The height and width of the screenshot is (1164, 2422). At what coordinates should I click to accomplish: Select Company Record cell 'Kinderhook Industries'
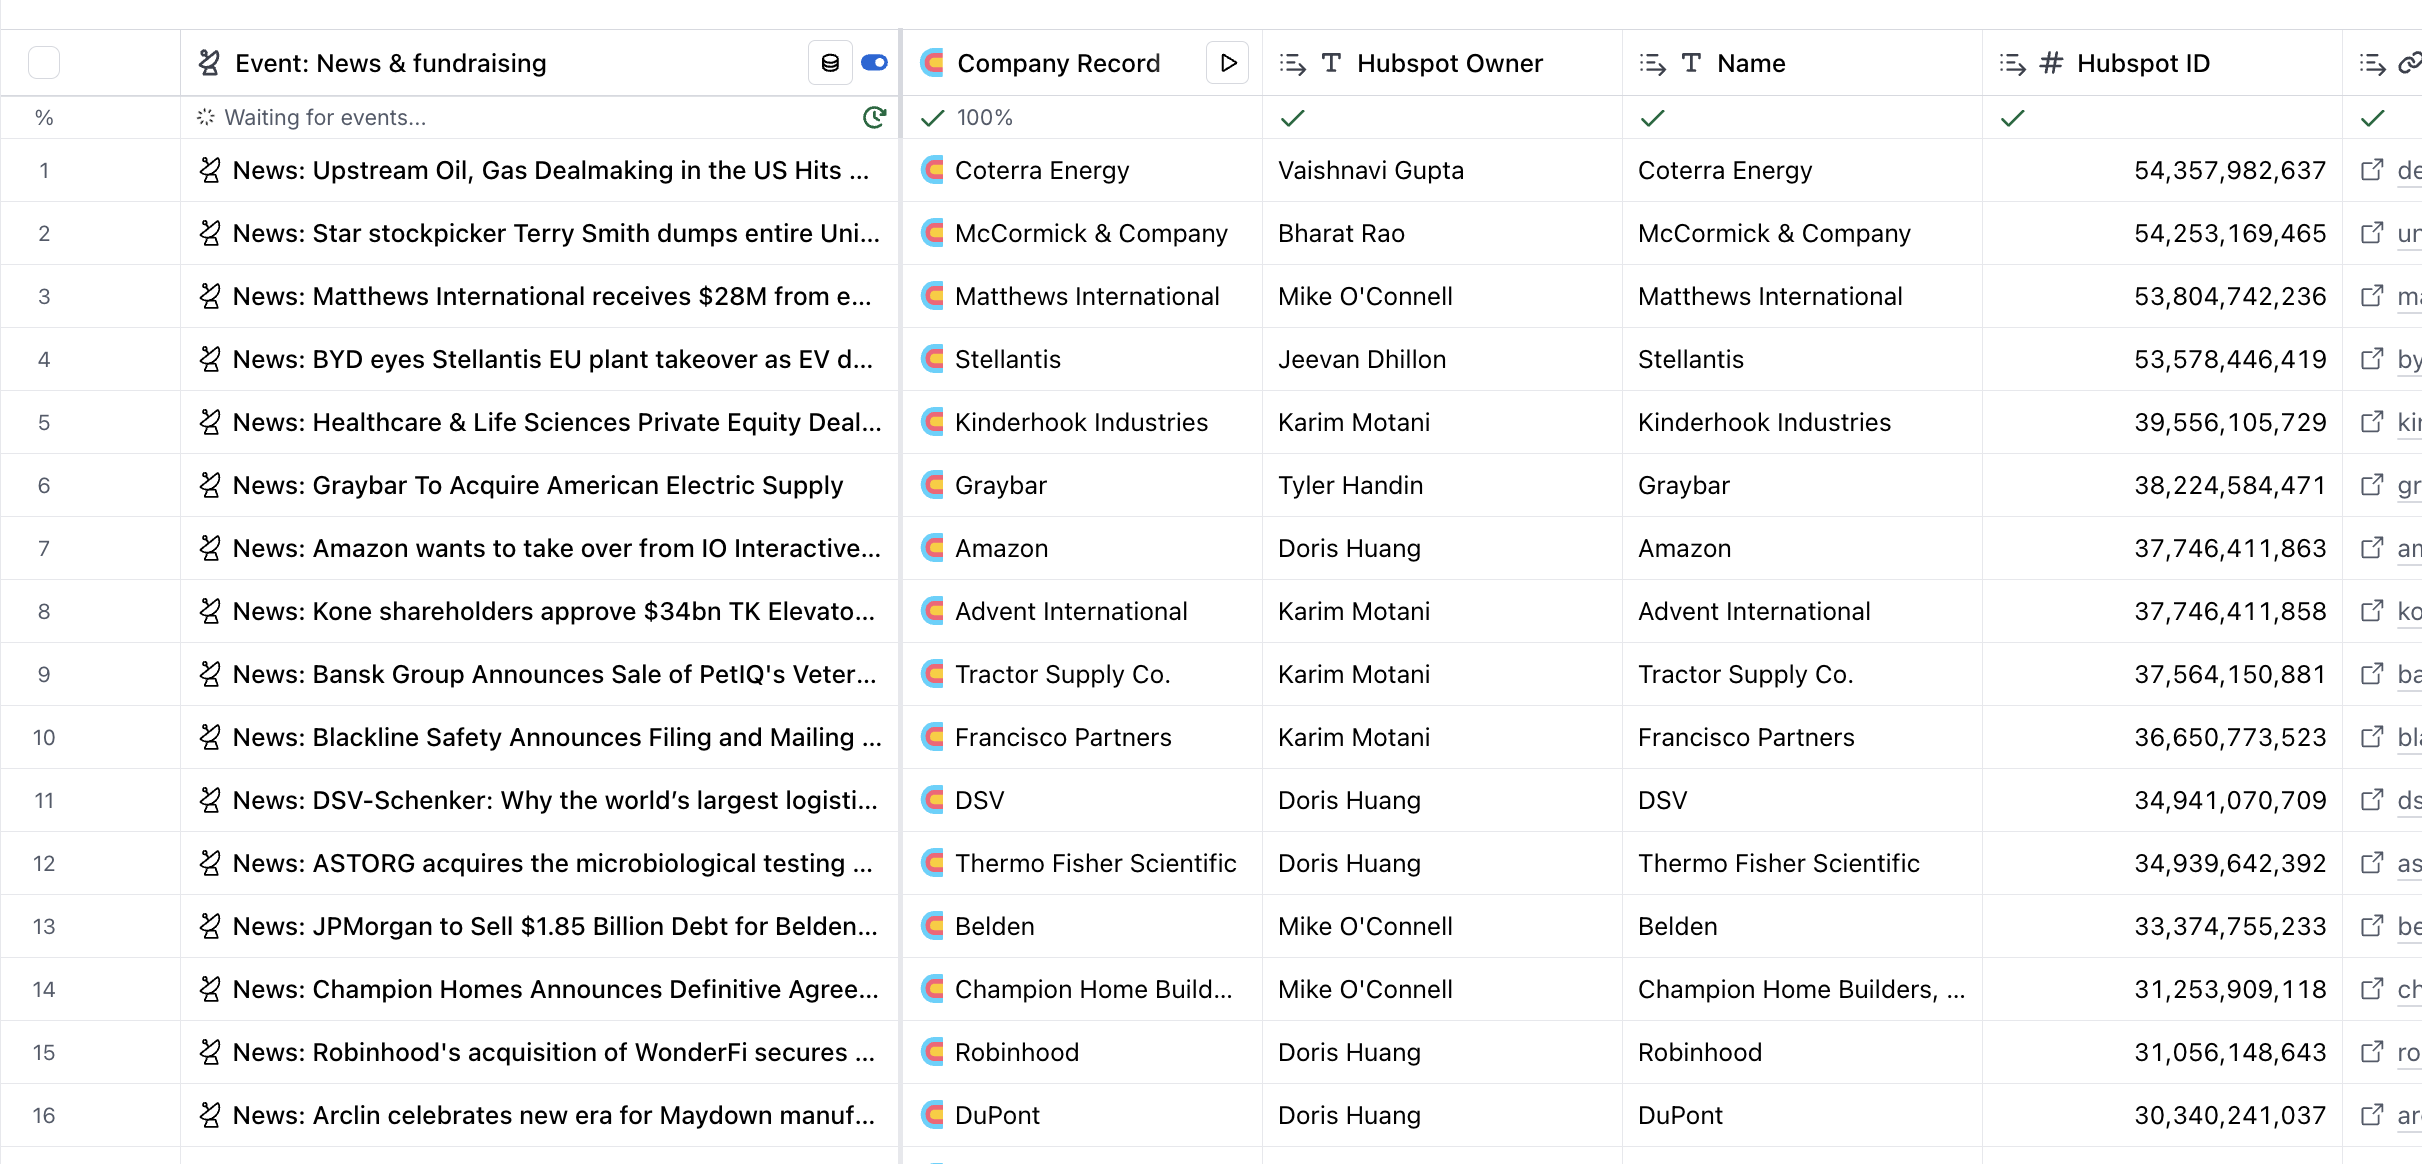point(1082,422)
